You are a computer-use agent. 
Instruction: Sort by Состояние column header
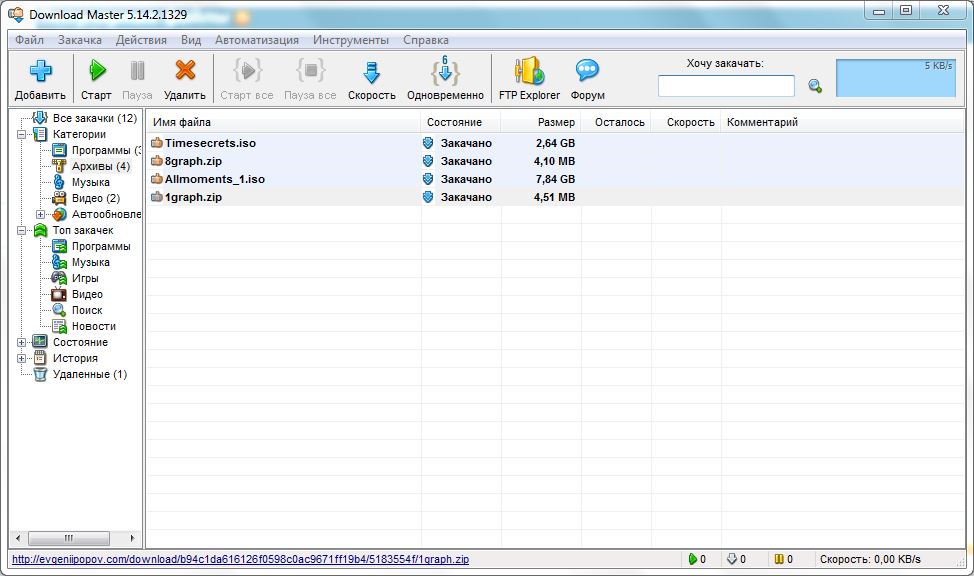tap(461, 122)
